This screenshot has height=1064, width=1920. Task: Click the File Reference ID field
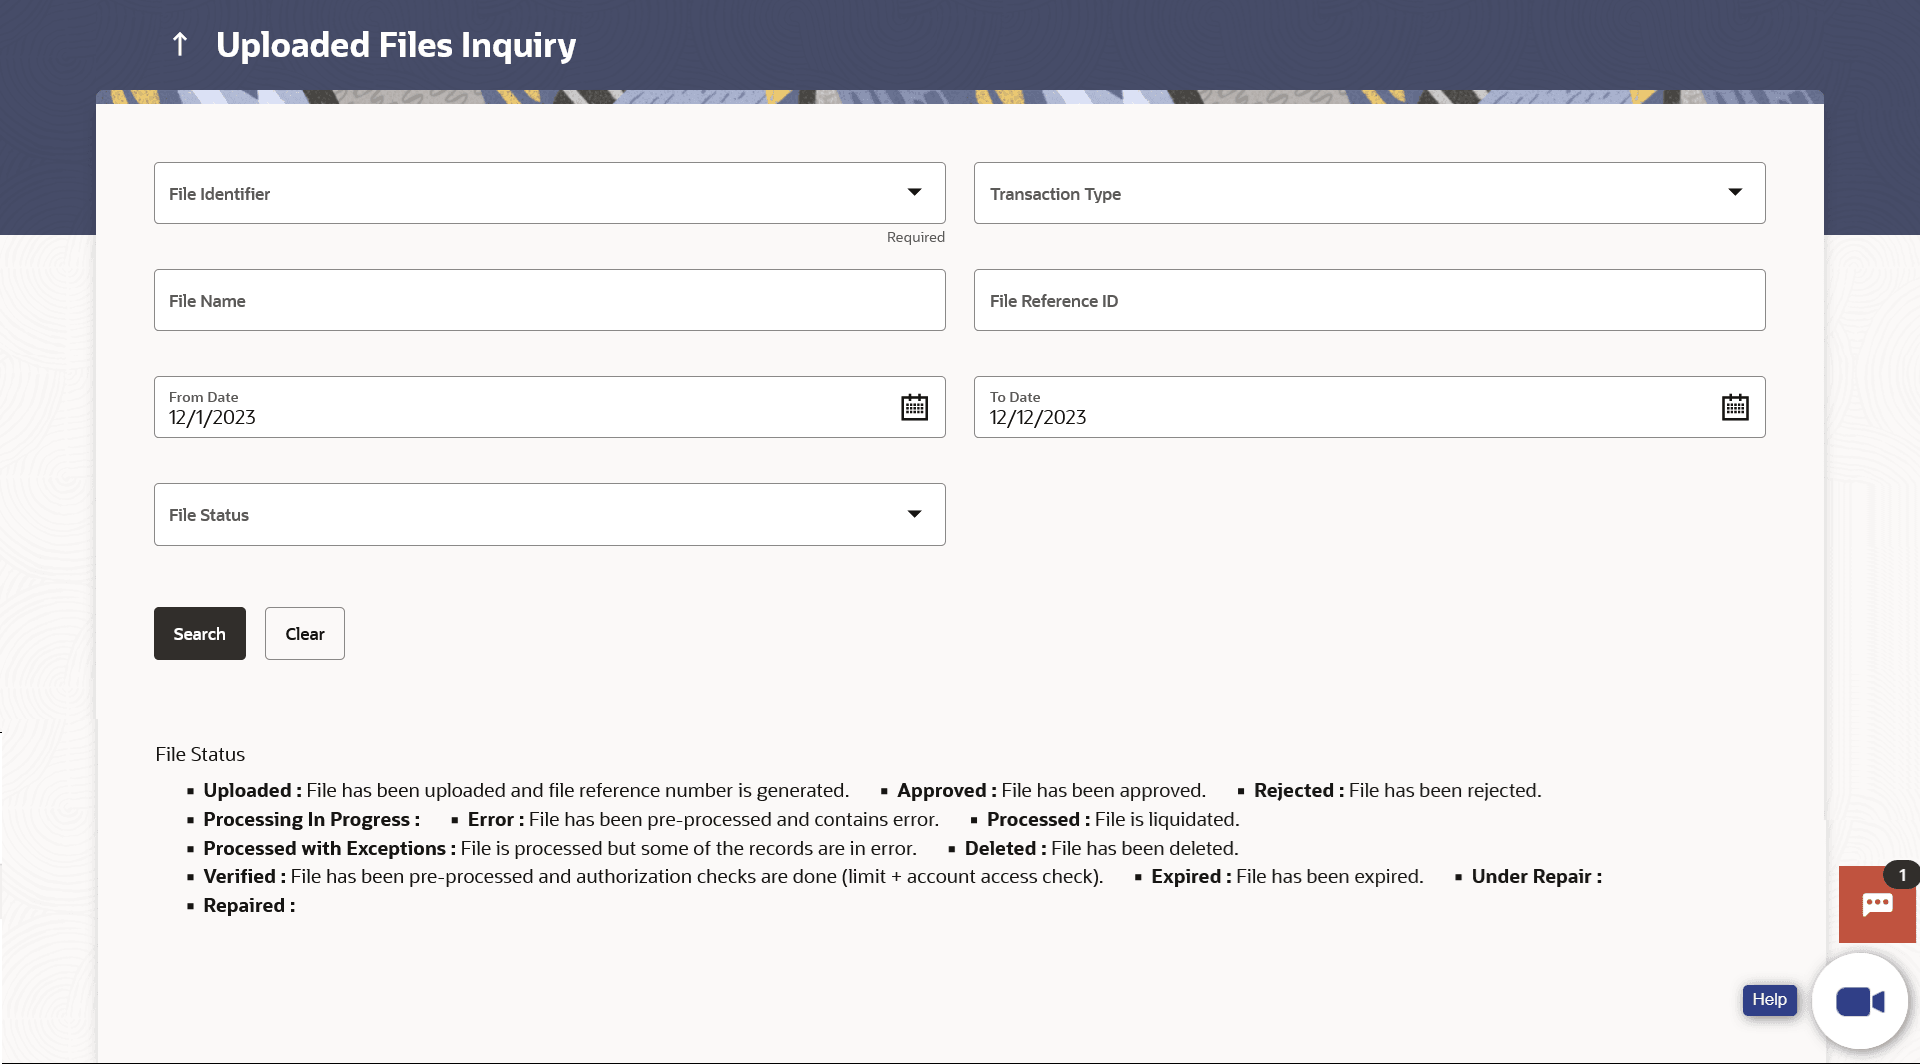click(x=1369, y=300)
